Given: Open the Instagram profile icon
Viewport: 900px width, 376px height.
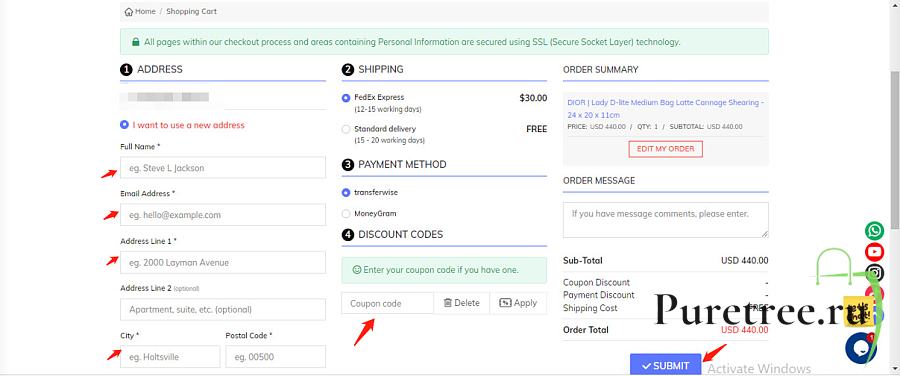Looking at the screenshot, I should [x=875, y=273].
